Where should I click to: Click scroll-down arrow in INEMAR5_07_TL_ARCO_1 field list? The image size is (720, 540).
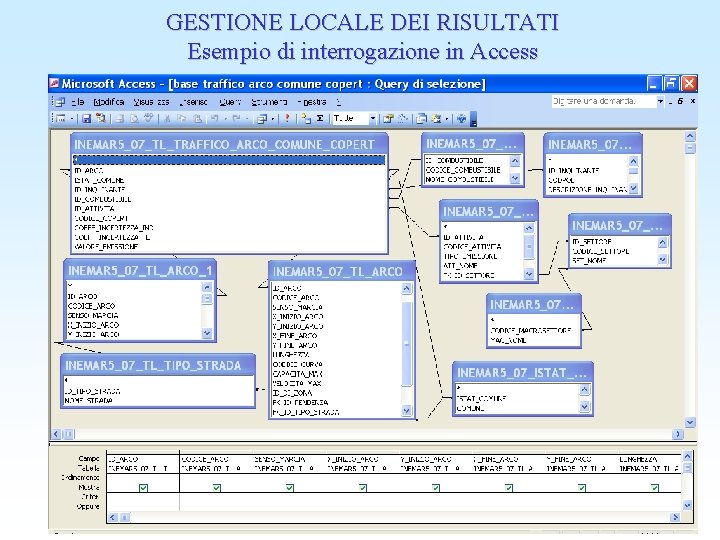coord(207,333)
